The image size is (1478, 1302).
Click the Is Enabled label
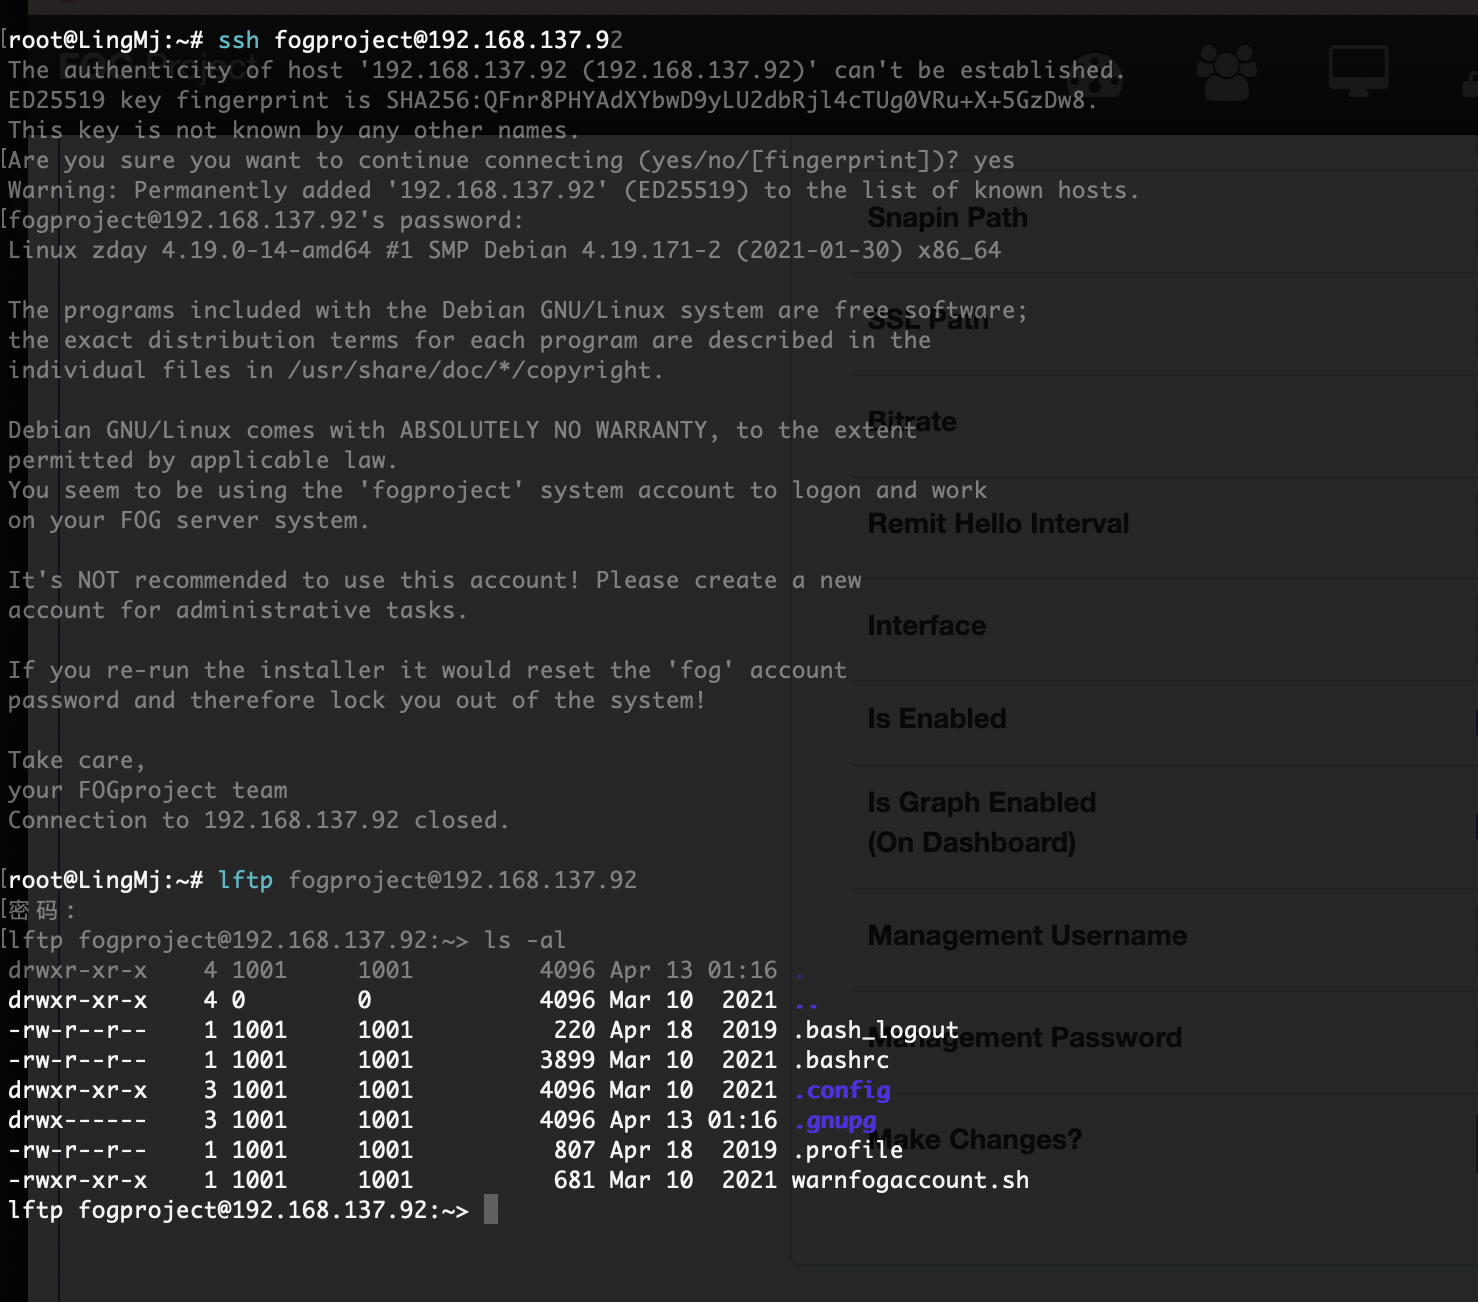click(936, 719)
